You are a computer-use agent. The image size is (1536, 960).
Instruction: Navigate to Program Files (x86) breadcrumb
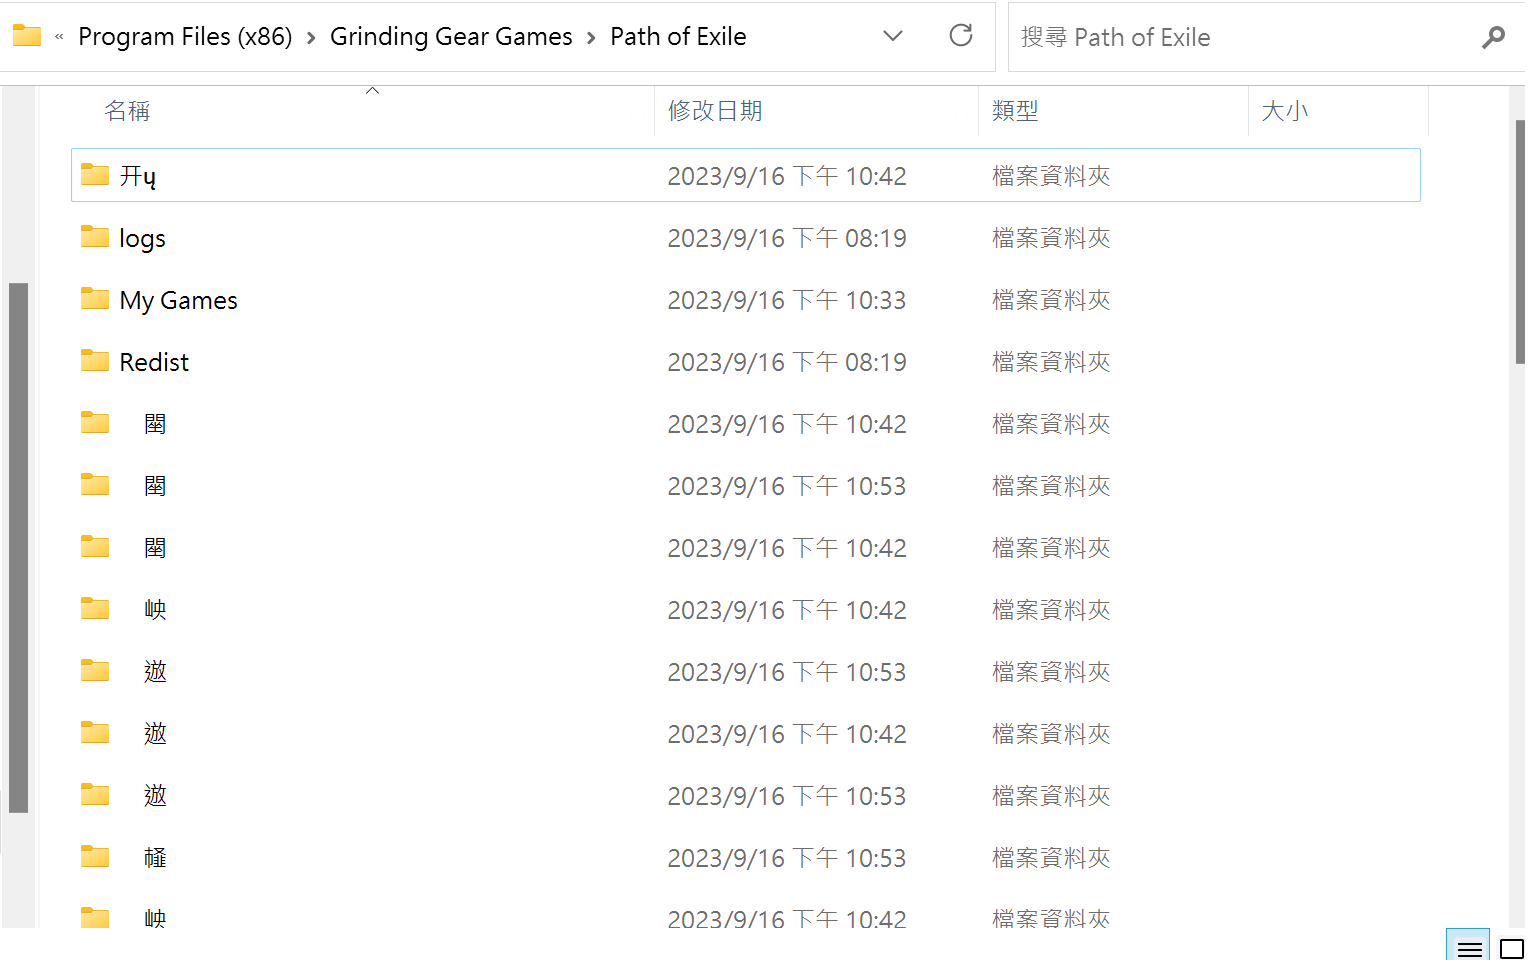pyautogui.click(x=185, y=37)
